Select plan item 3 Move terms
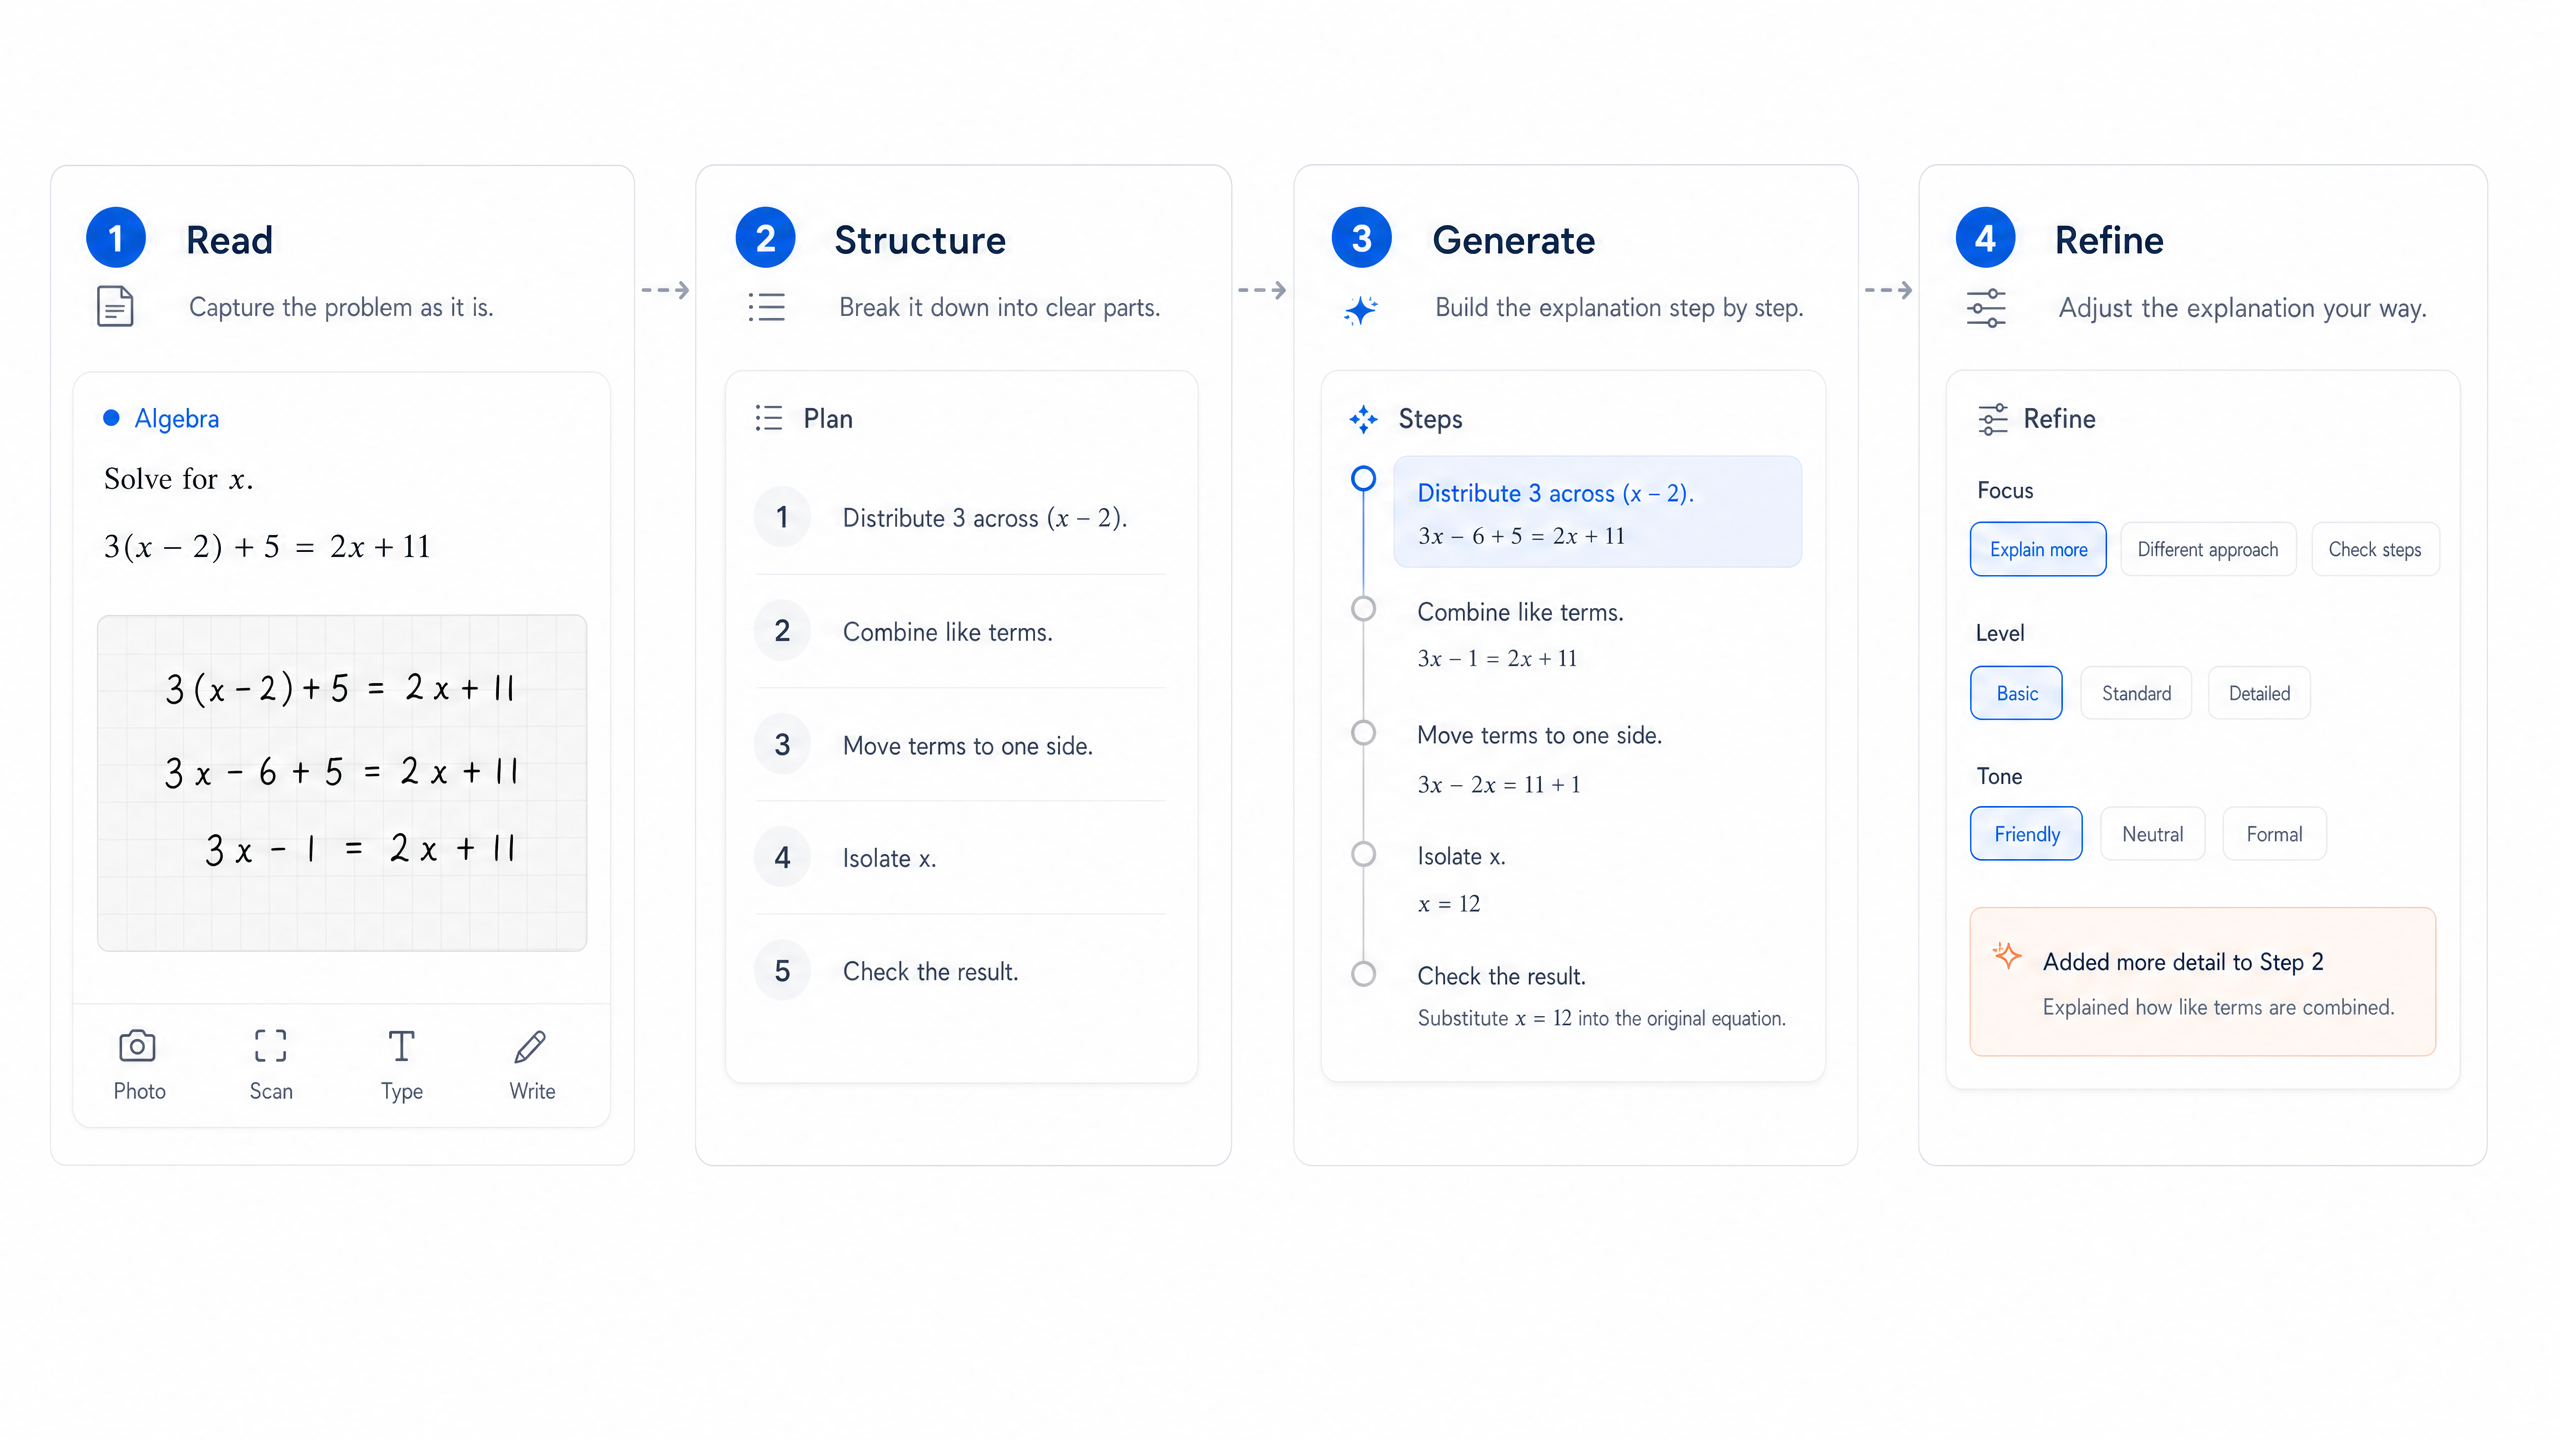Viewport: 2560px width, 1440px height. pyautogui.click(x=960, y=745)
